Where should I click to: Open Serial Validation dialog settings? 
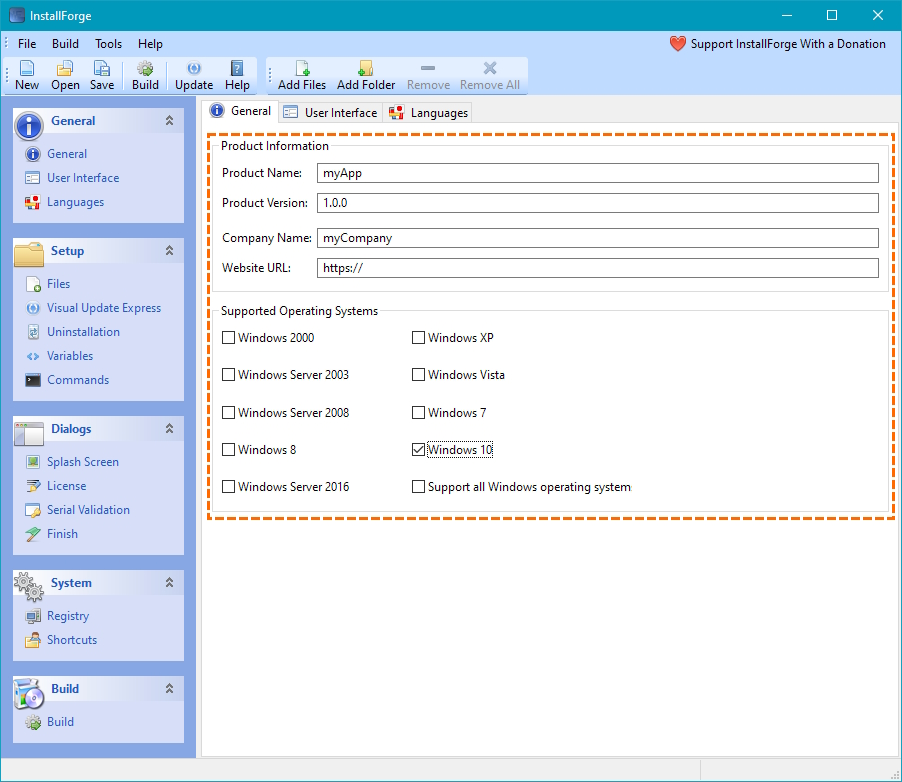click(x=78, y=510)
